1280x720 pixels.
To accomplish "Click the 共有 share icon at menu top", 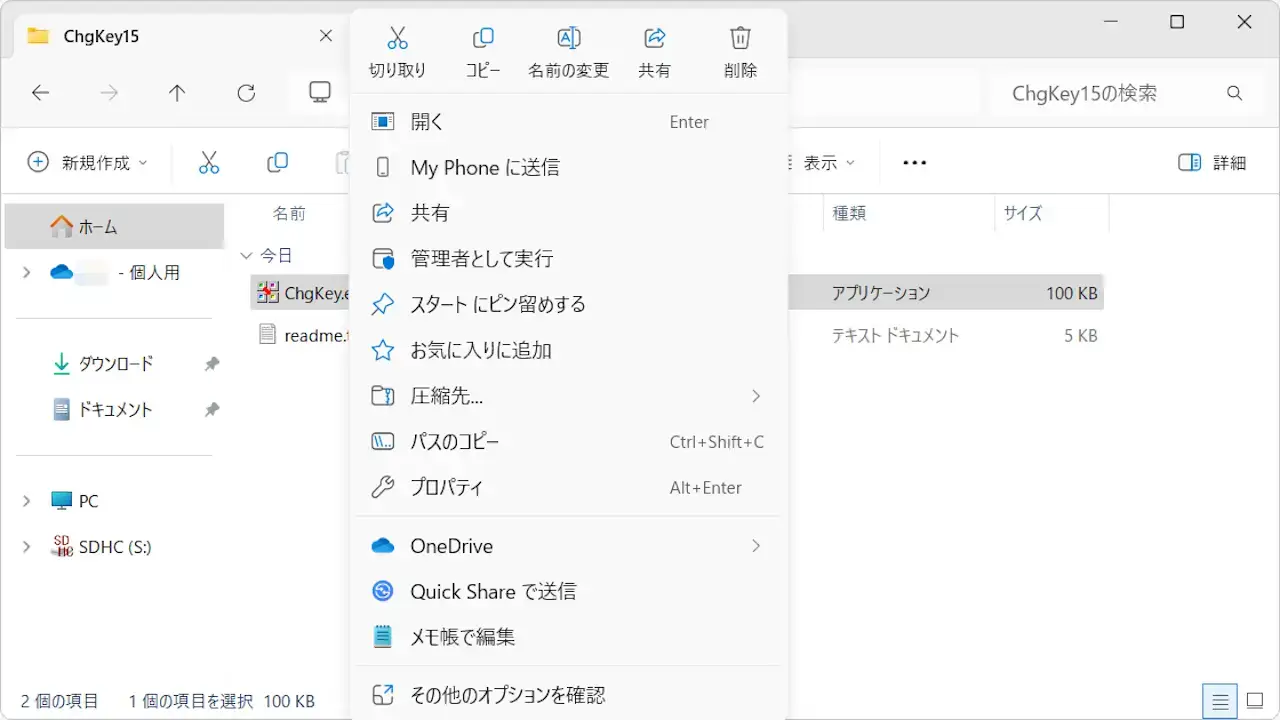I will coord(654,39).
